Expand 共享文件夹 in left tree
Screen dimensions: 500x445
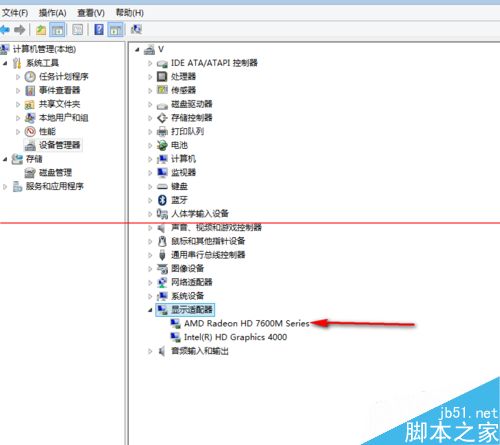pyautogui.click(x=18, y=104)
